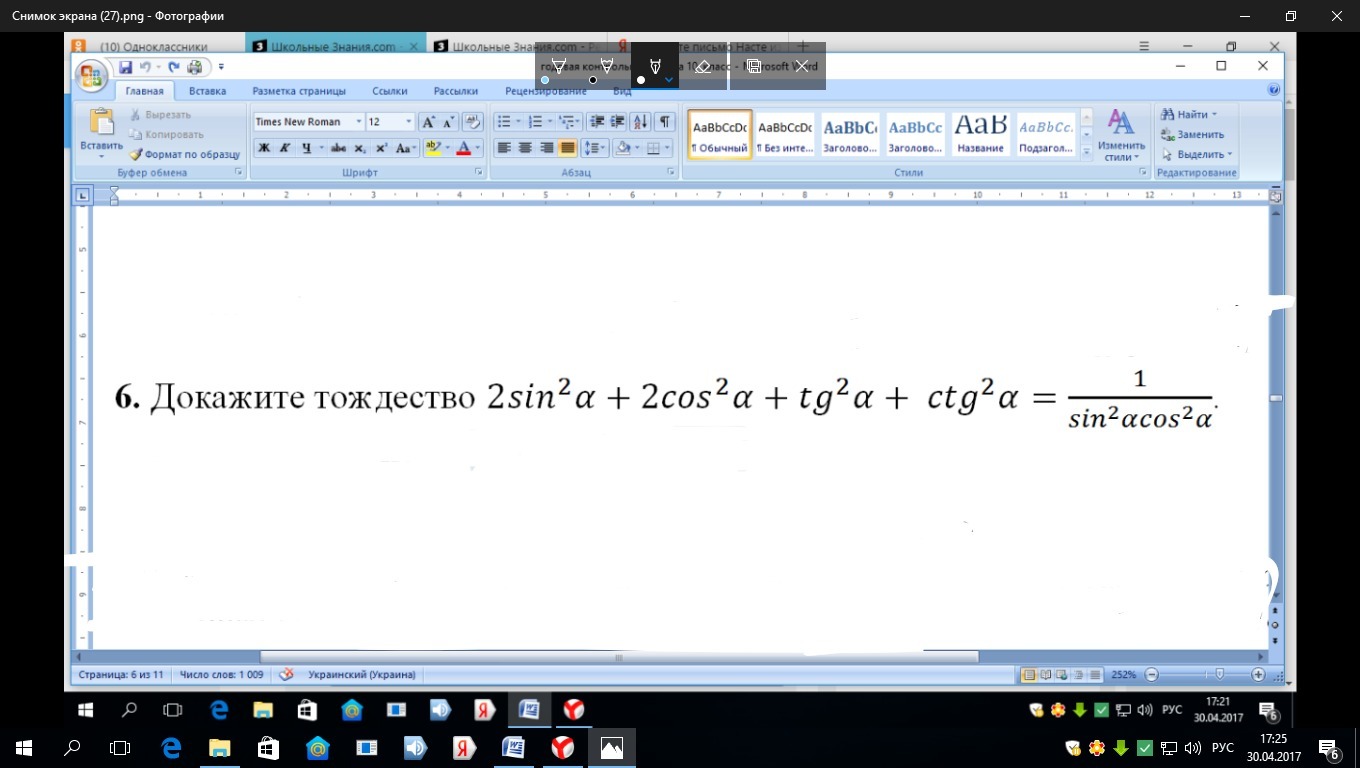
Task: Expand the styles gallery more button
Action: point(1087,152)
